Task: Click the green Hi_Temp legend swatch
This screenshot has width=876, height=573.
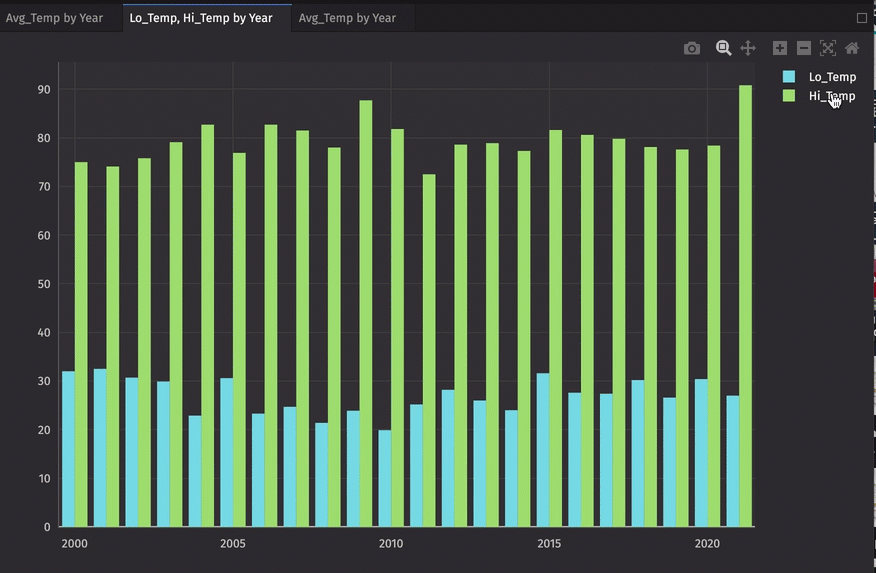Action: pos(789,96)
